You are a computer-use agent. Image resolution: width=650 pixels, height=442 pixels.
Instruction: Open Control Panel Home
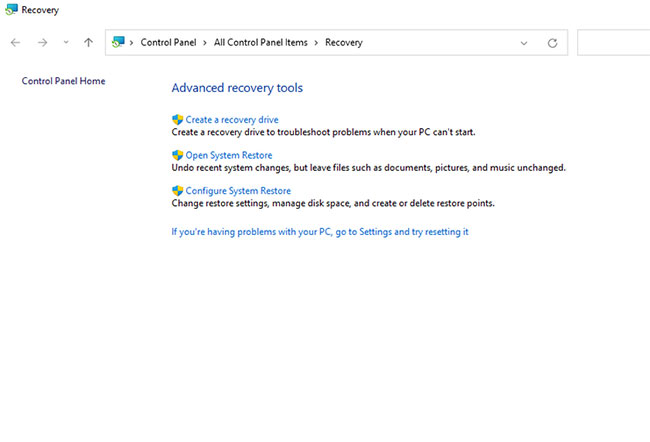click(x=63, y=81)
